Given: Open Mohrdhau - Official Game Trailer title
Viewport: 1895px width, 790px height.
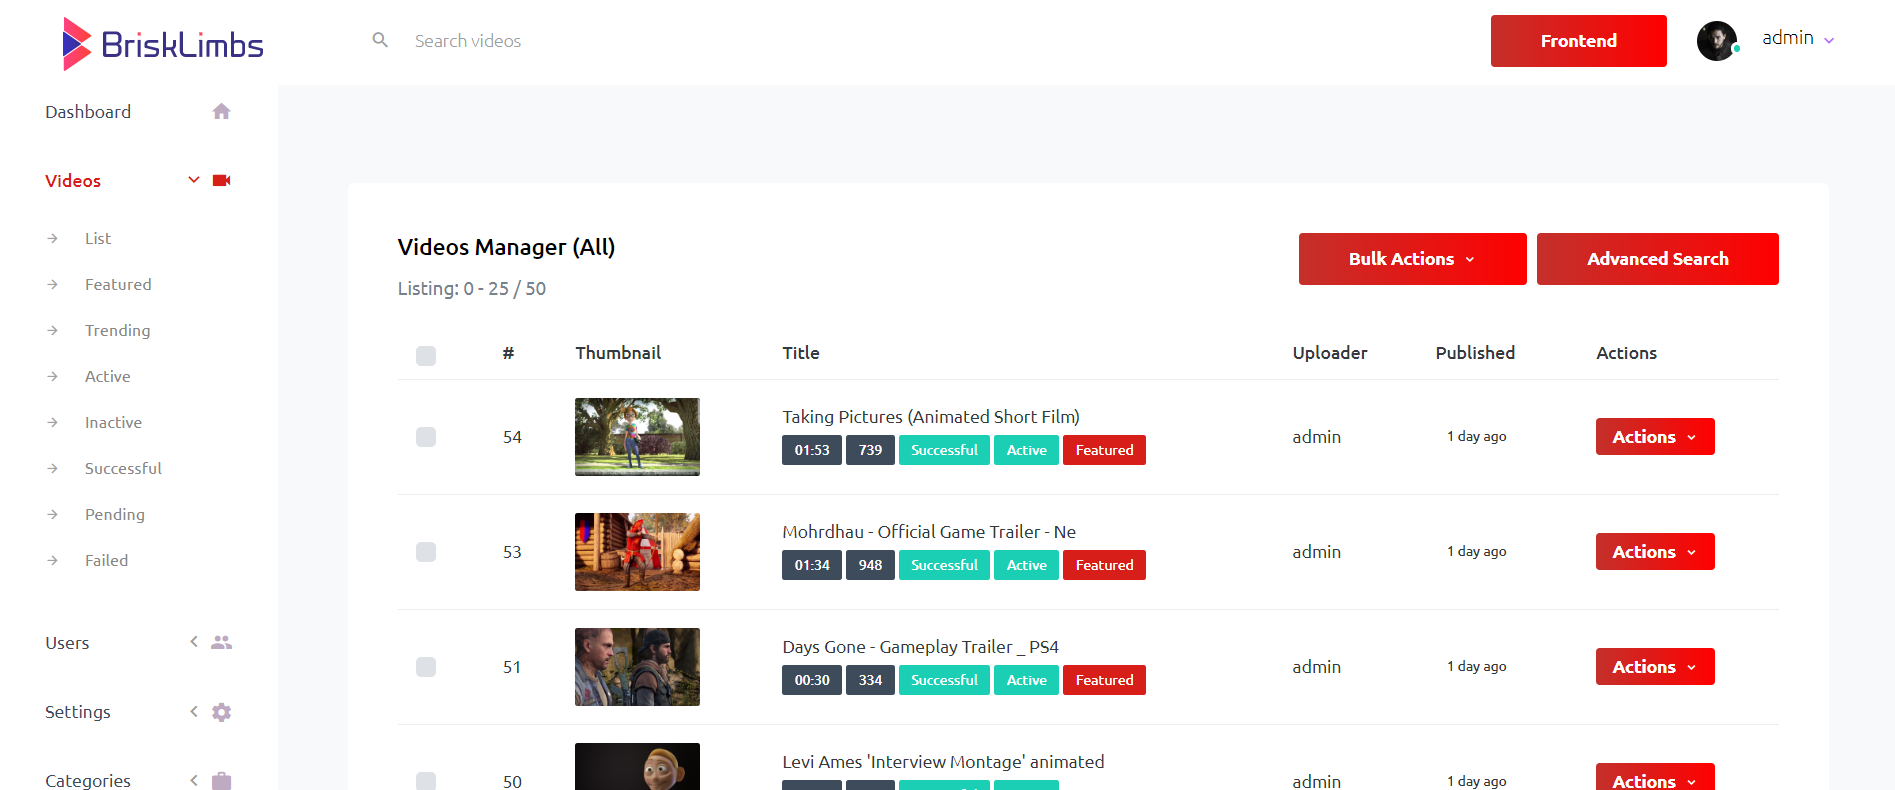Looking at the screenshot, I should (929, 532).
